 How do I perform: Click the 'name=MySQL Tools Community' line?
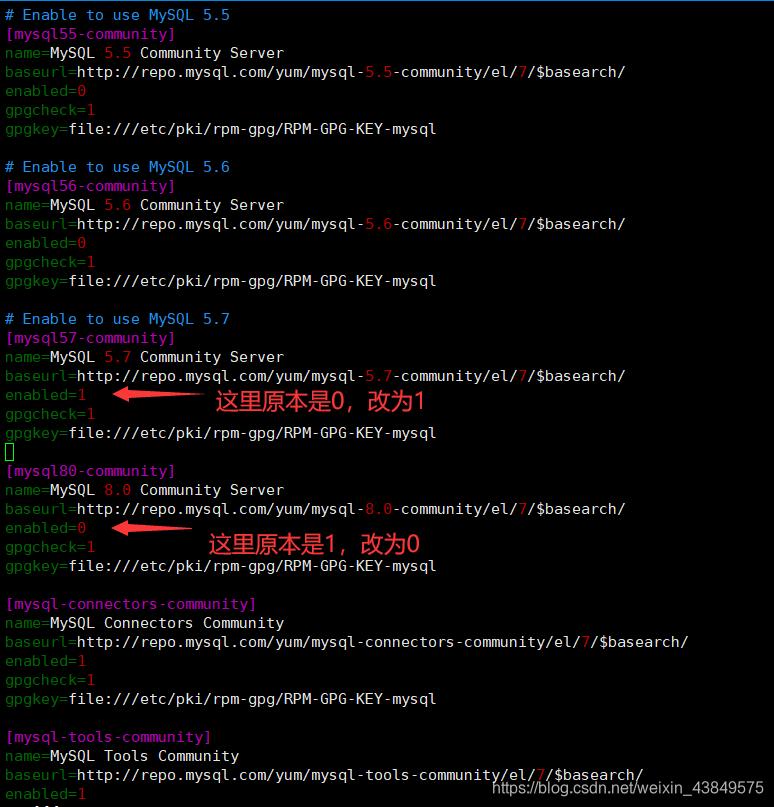[122, 756]
